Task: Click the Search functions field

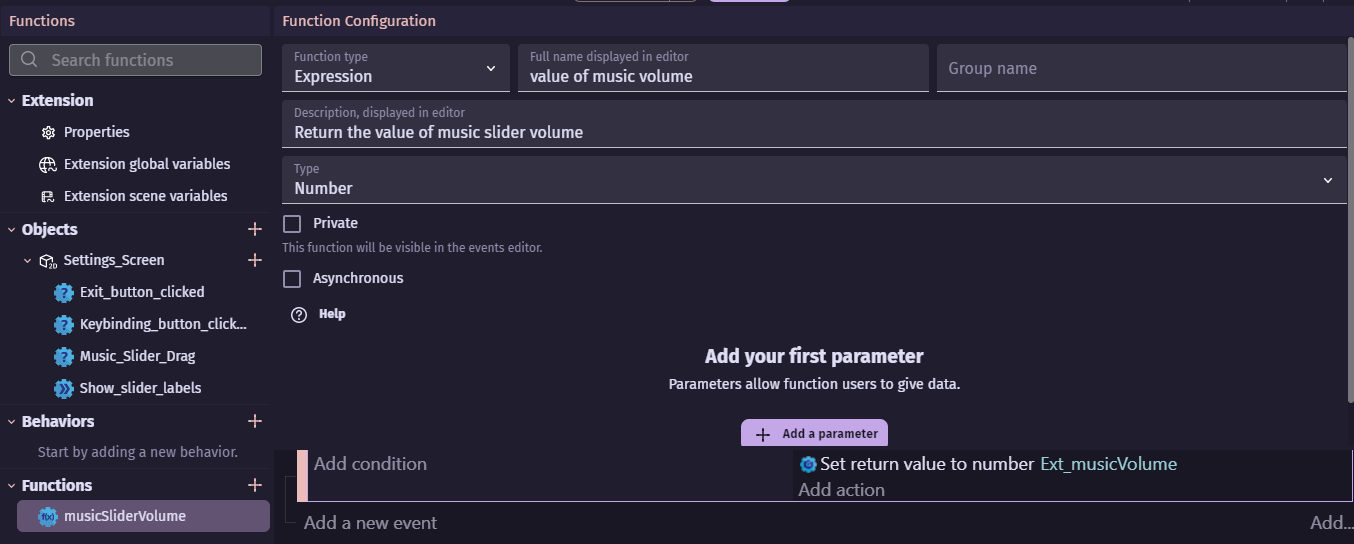Action: pos(136,60)
